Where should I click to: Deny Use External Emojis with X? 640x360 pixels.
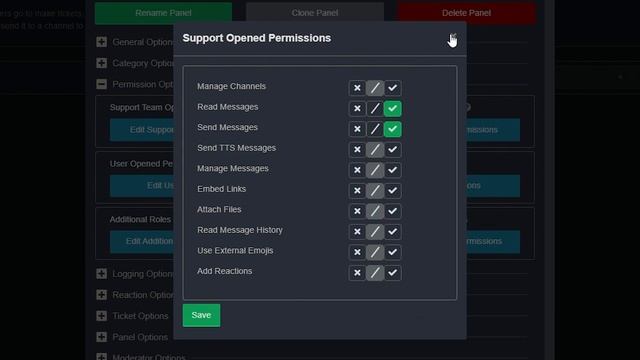[x=357, y=252]
